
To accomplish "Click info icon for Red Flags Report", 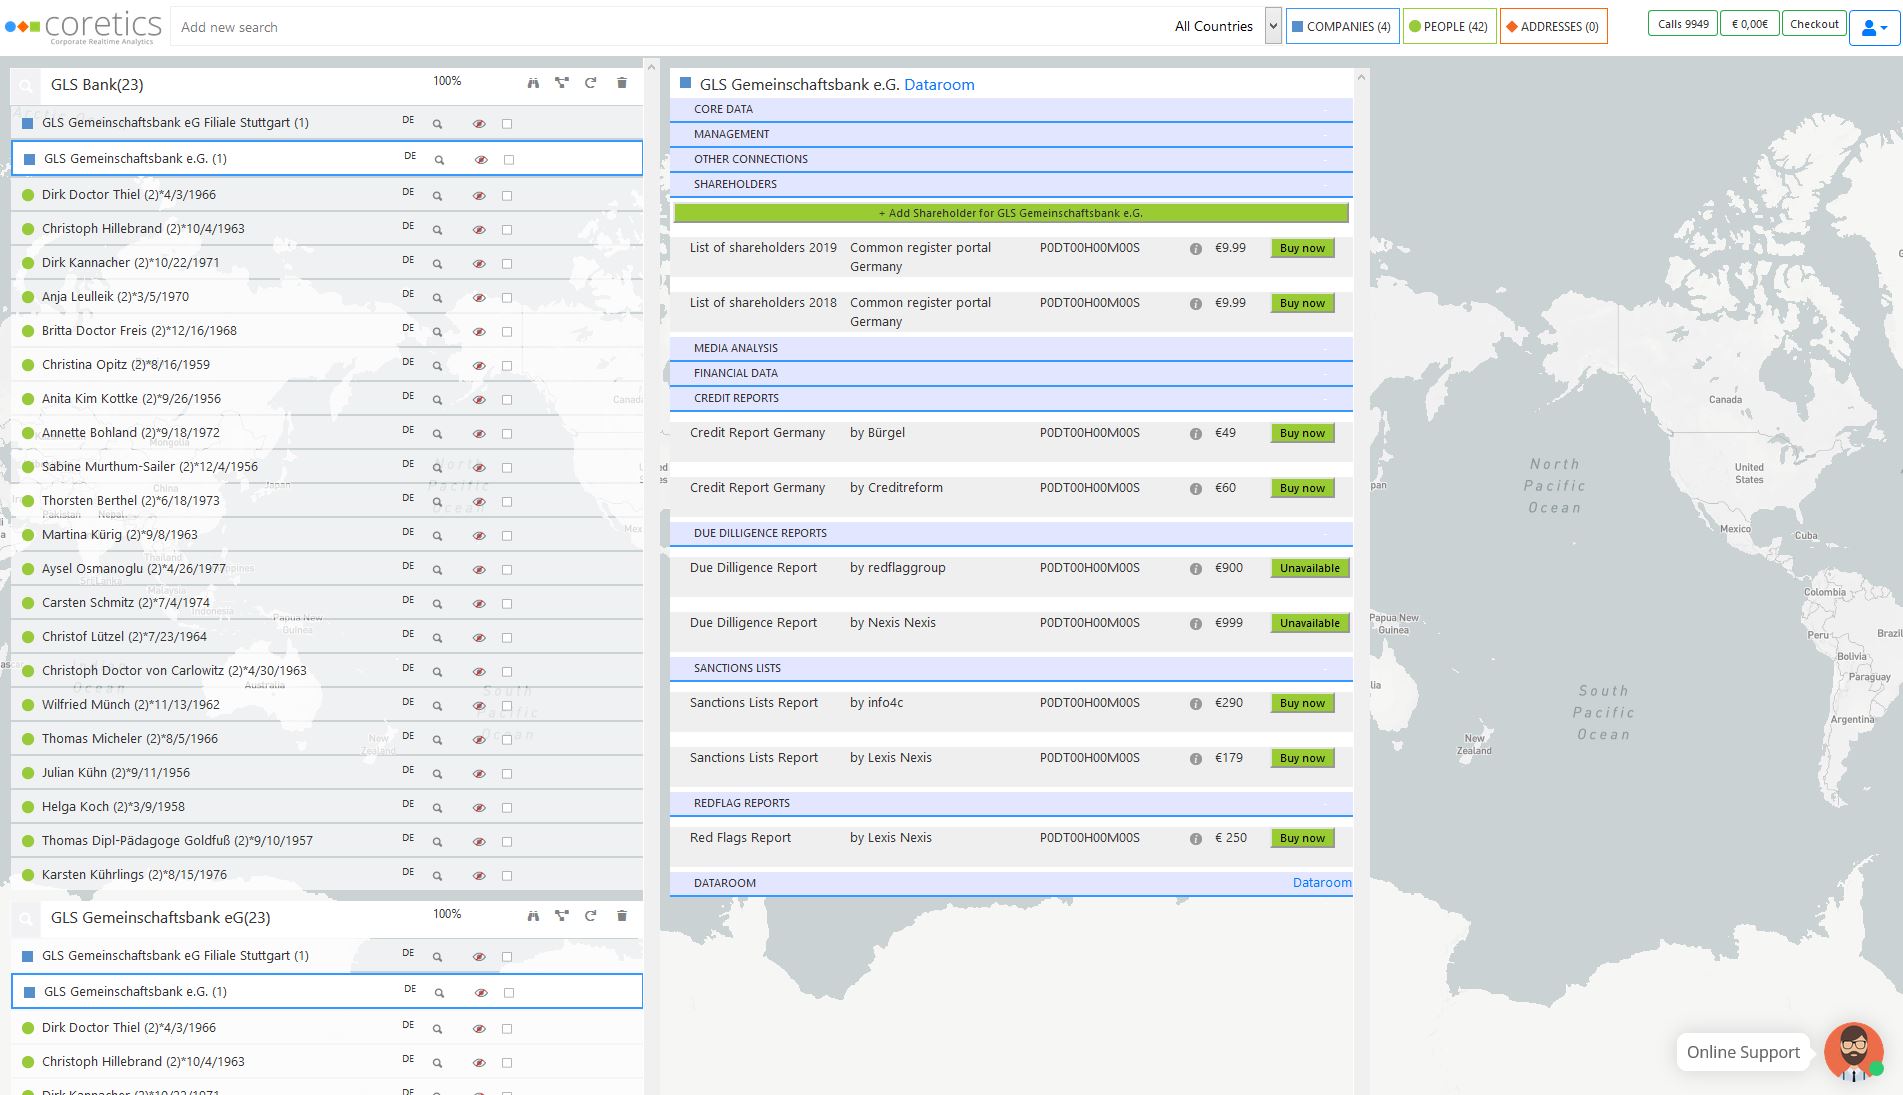I will [x=1195, y=839].
